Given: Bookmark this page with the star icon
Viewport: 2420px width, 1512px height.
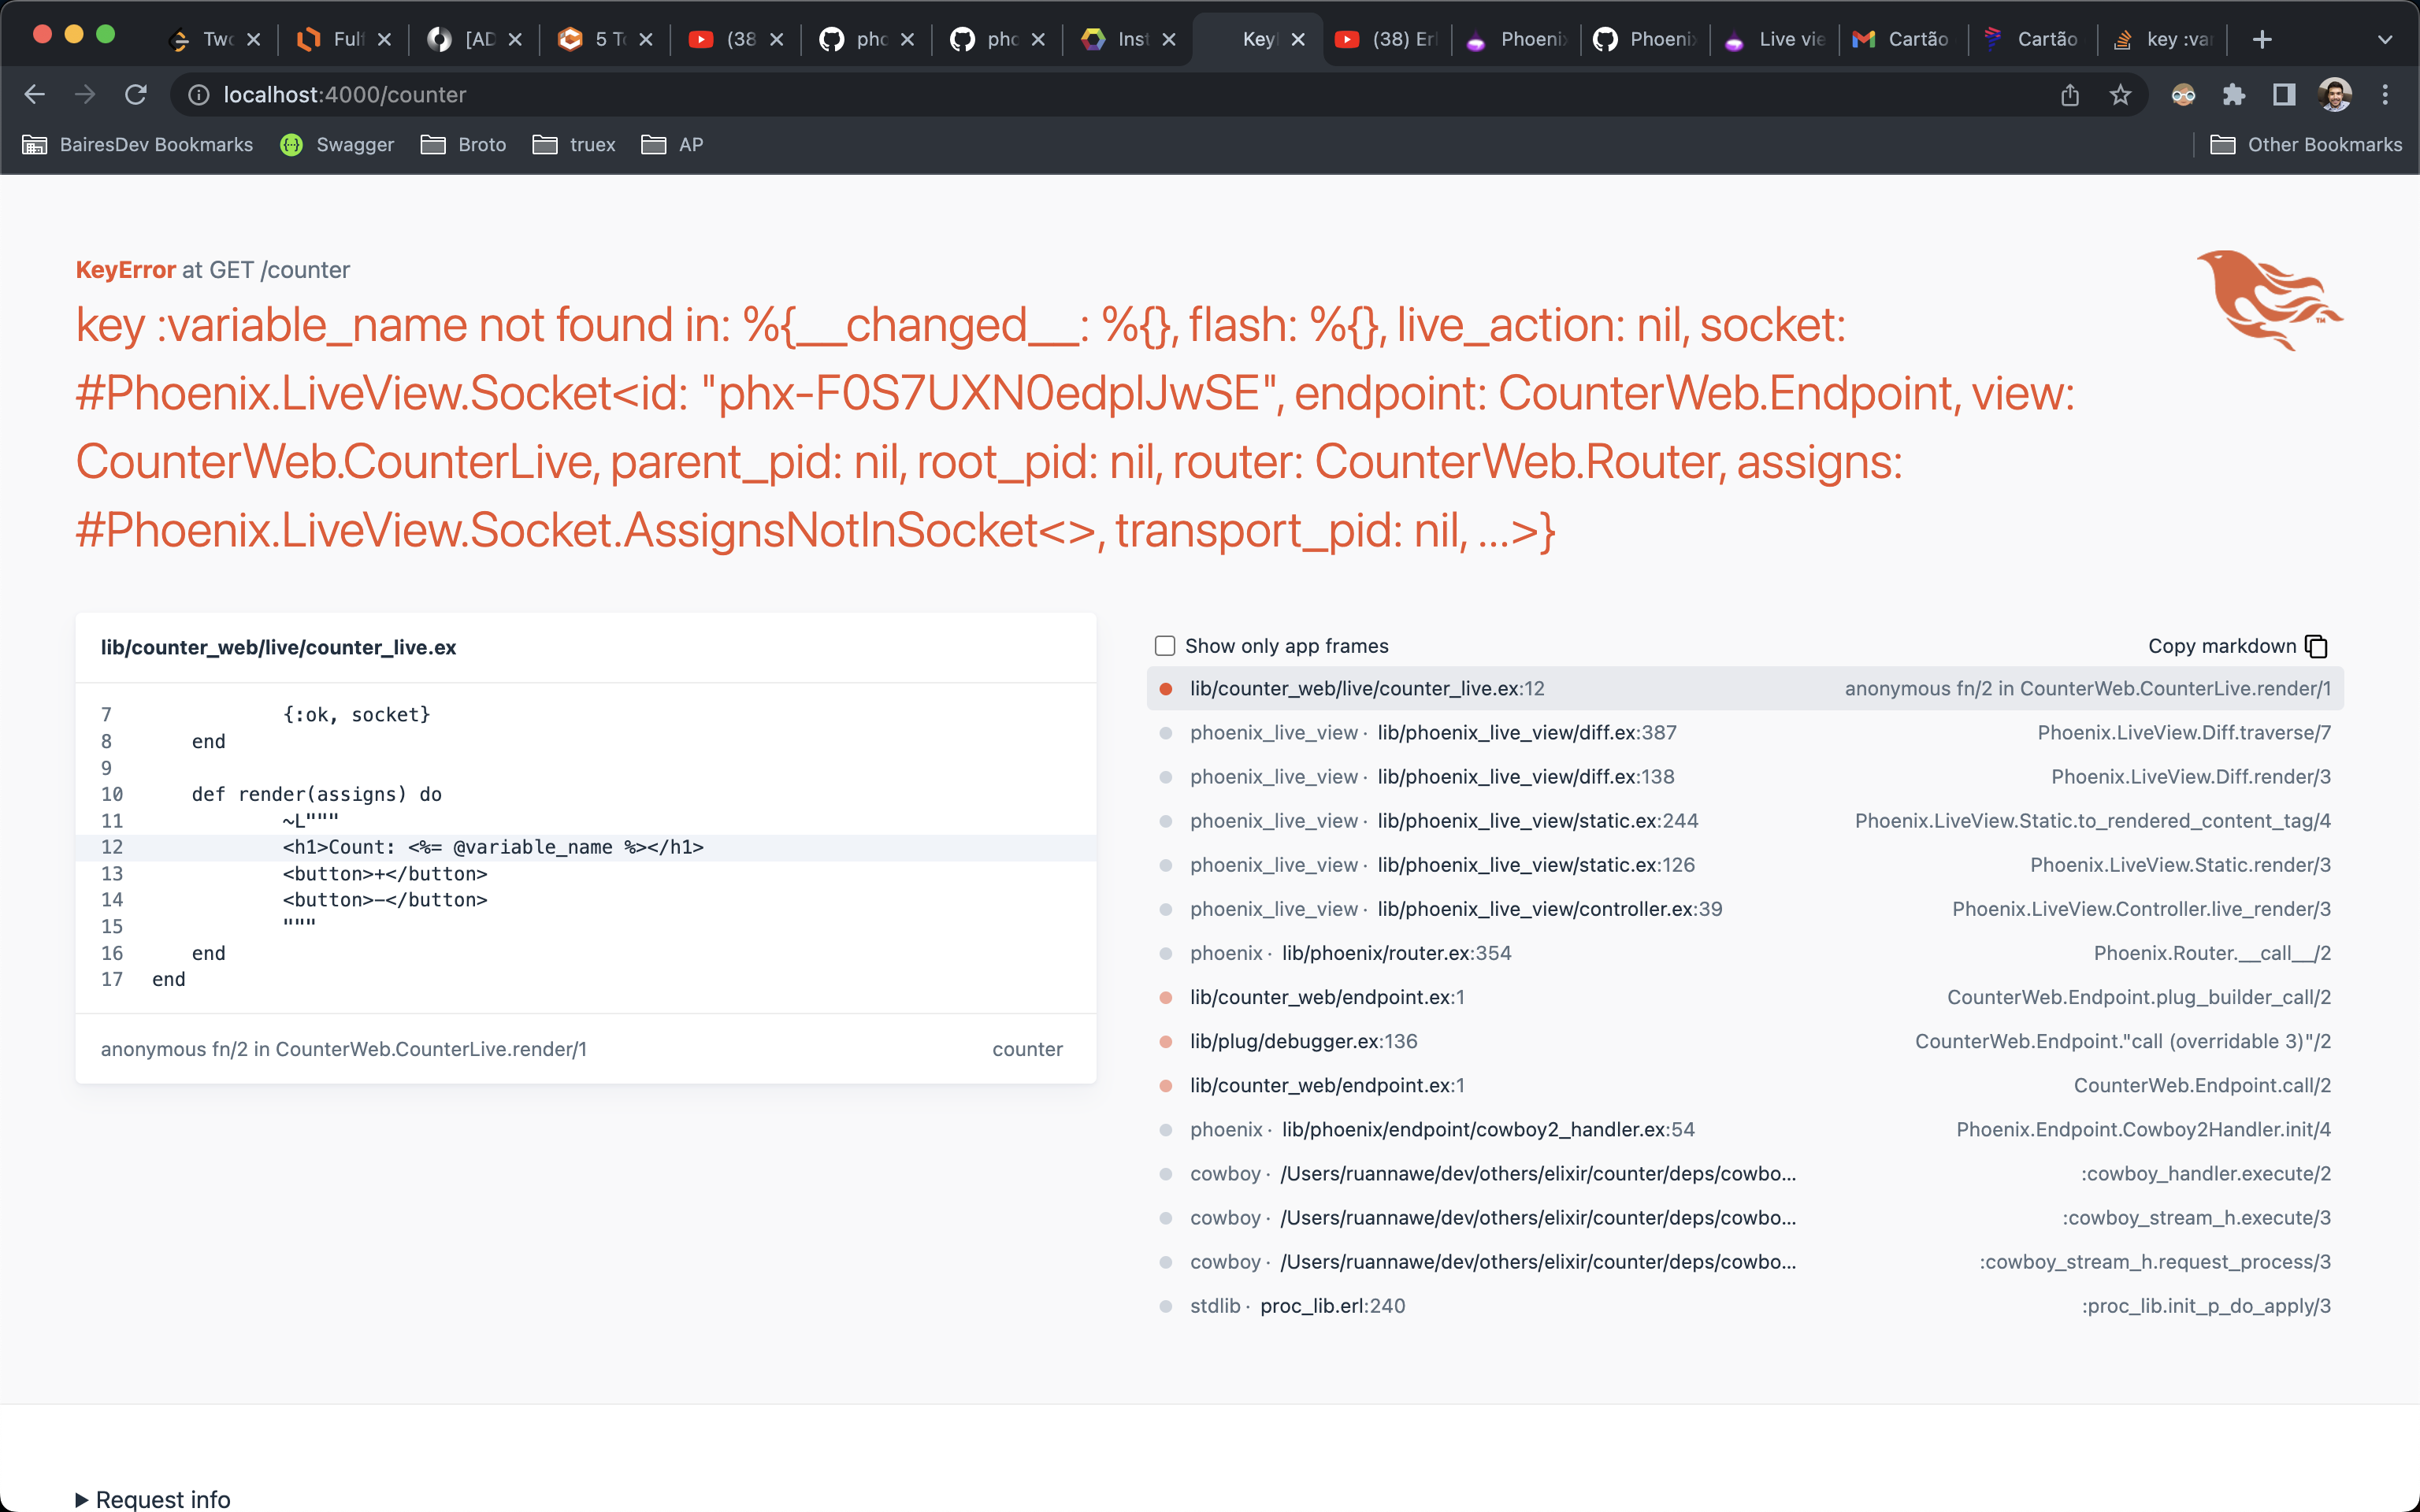Looking at the screenshot, I should 2120,95.
